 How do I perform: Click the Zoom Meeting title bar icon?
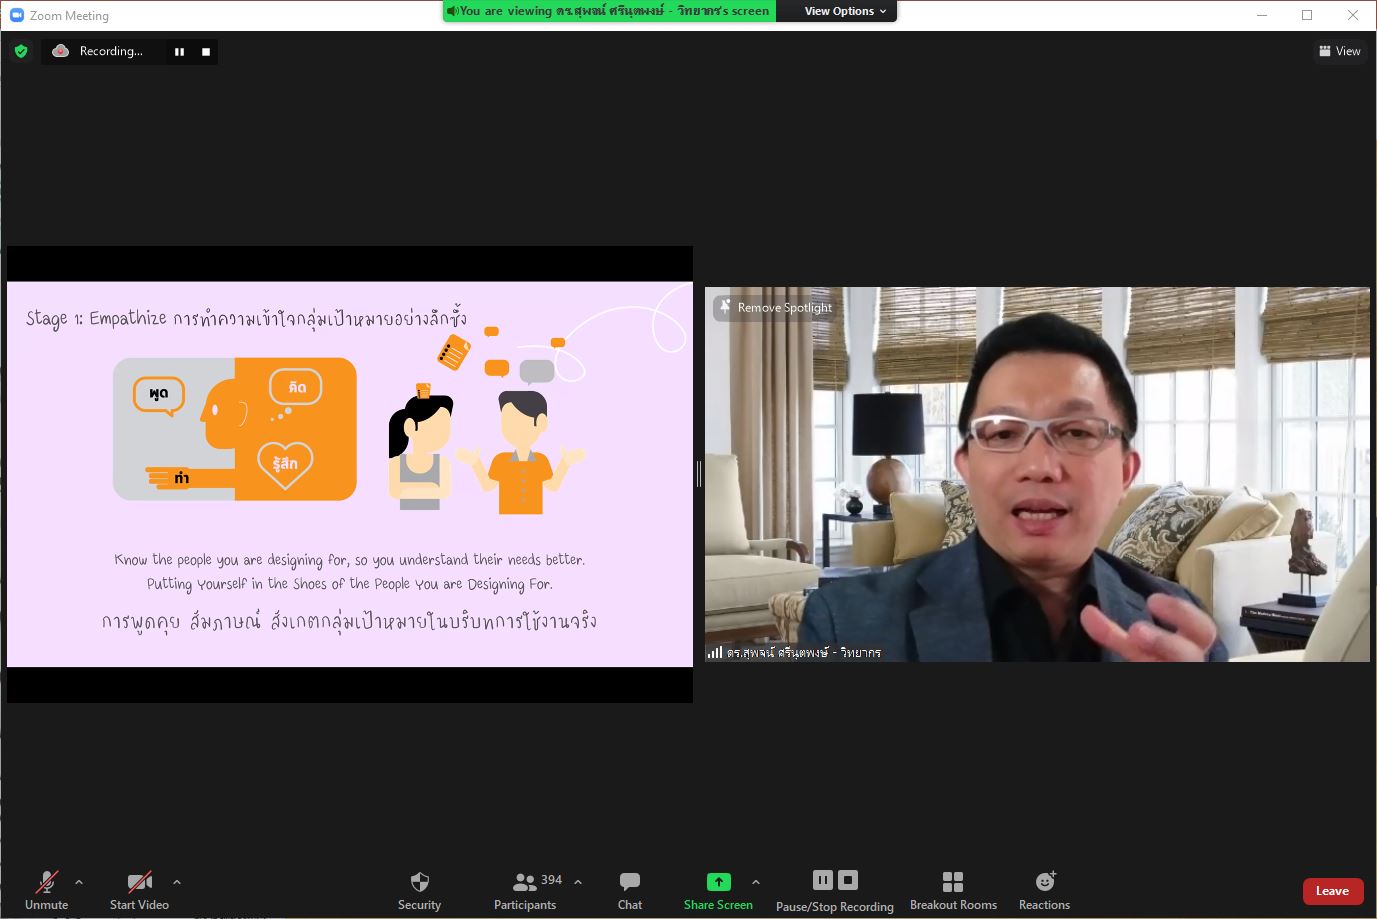(x=17, y=15)
